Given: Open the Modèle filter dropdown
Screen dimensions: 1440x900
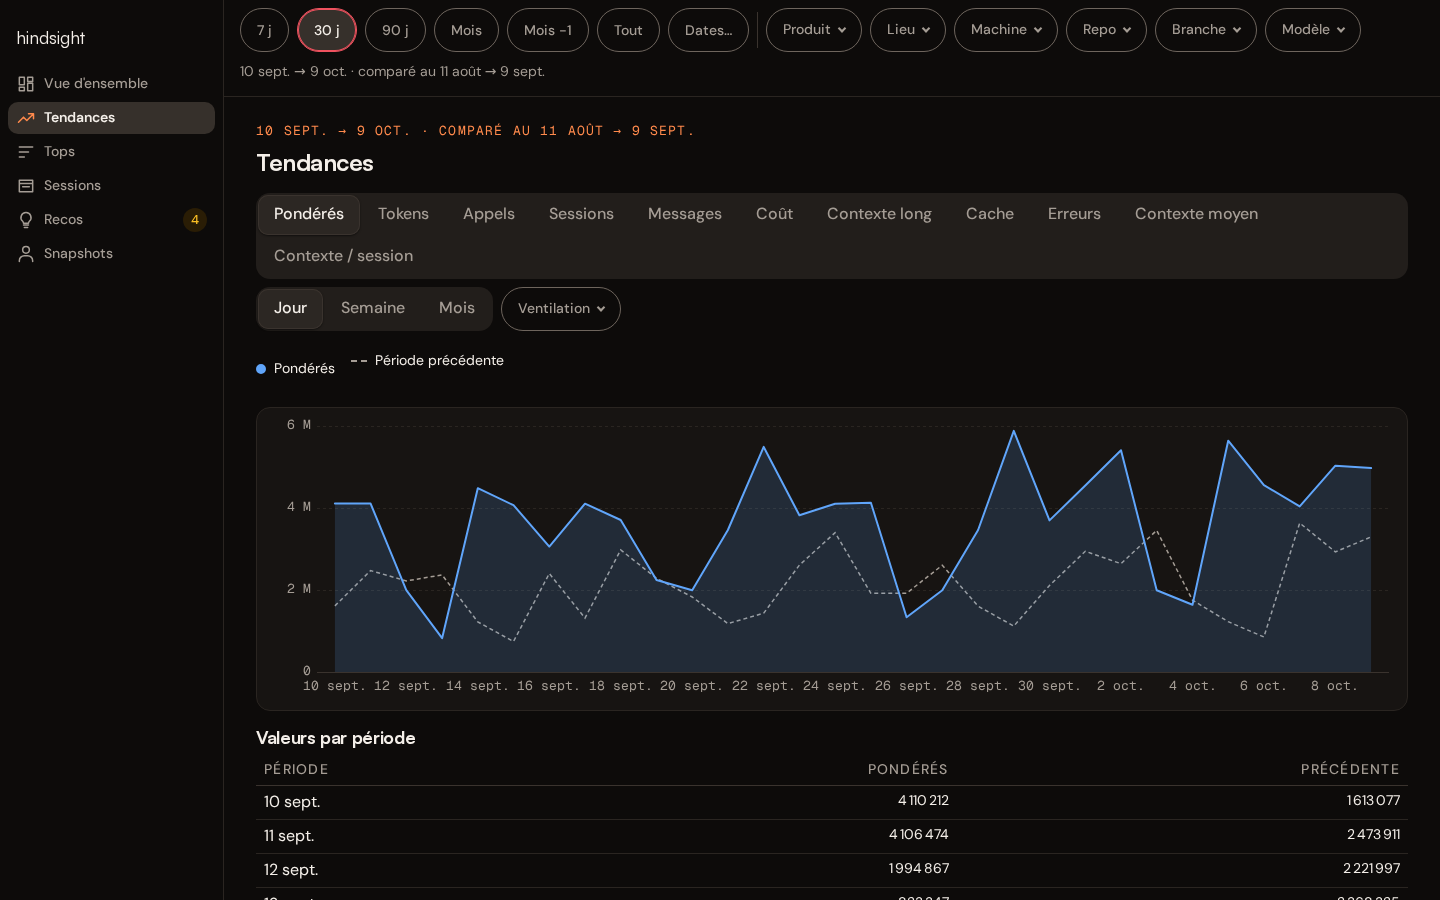Looking at the screenshot, I should [x=1313, y=30].
